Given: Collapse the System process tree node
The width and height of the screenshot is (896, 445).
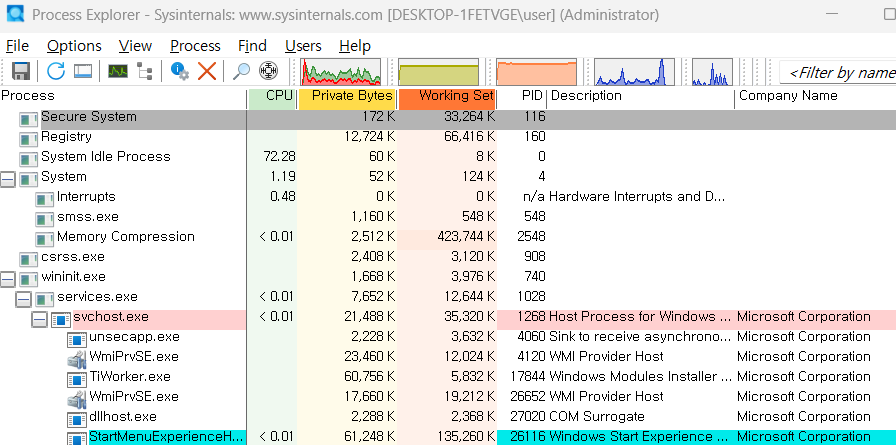Looking at the screenshot, I should click(x=8, y=179).
